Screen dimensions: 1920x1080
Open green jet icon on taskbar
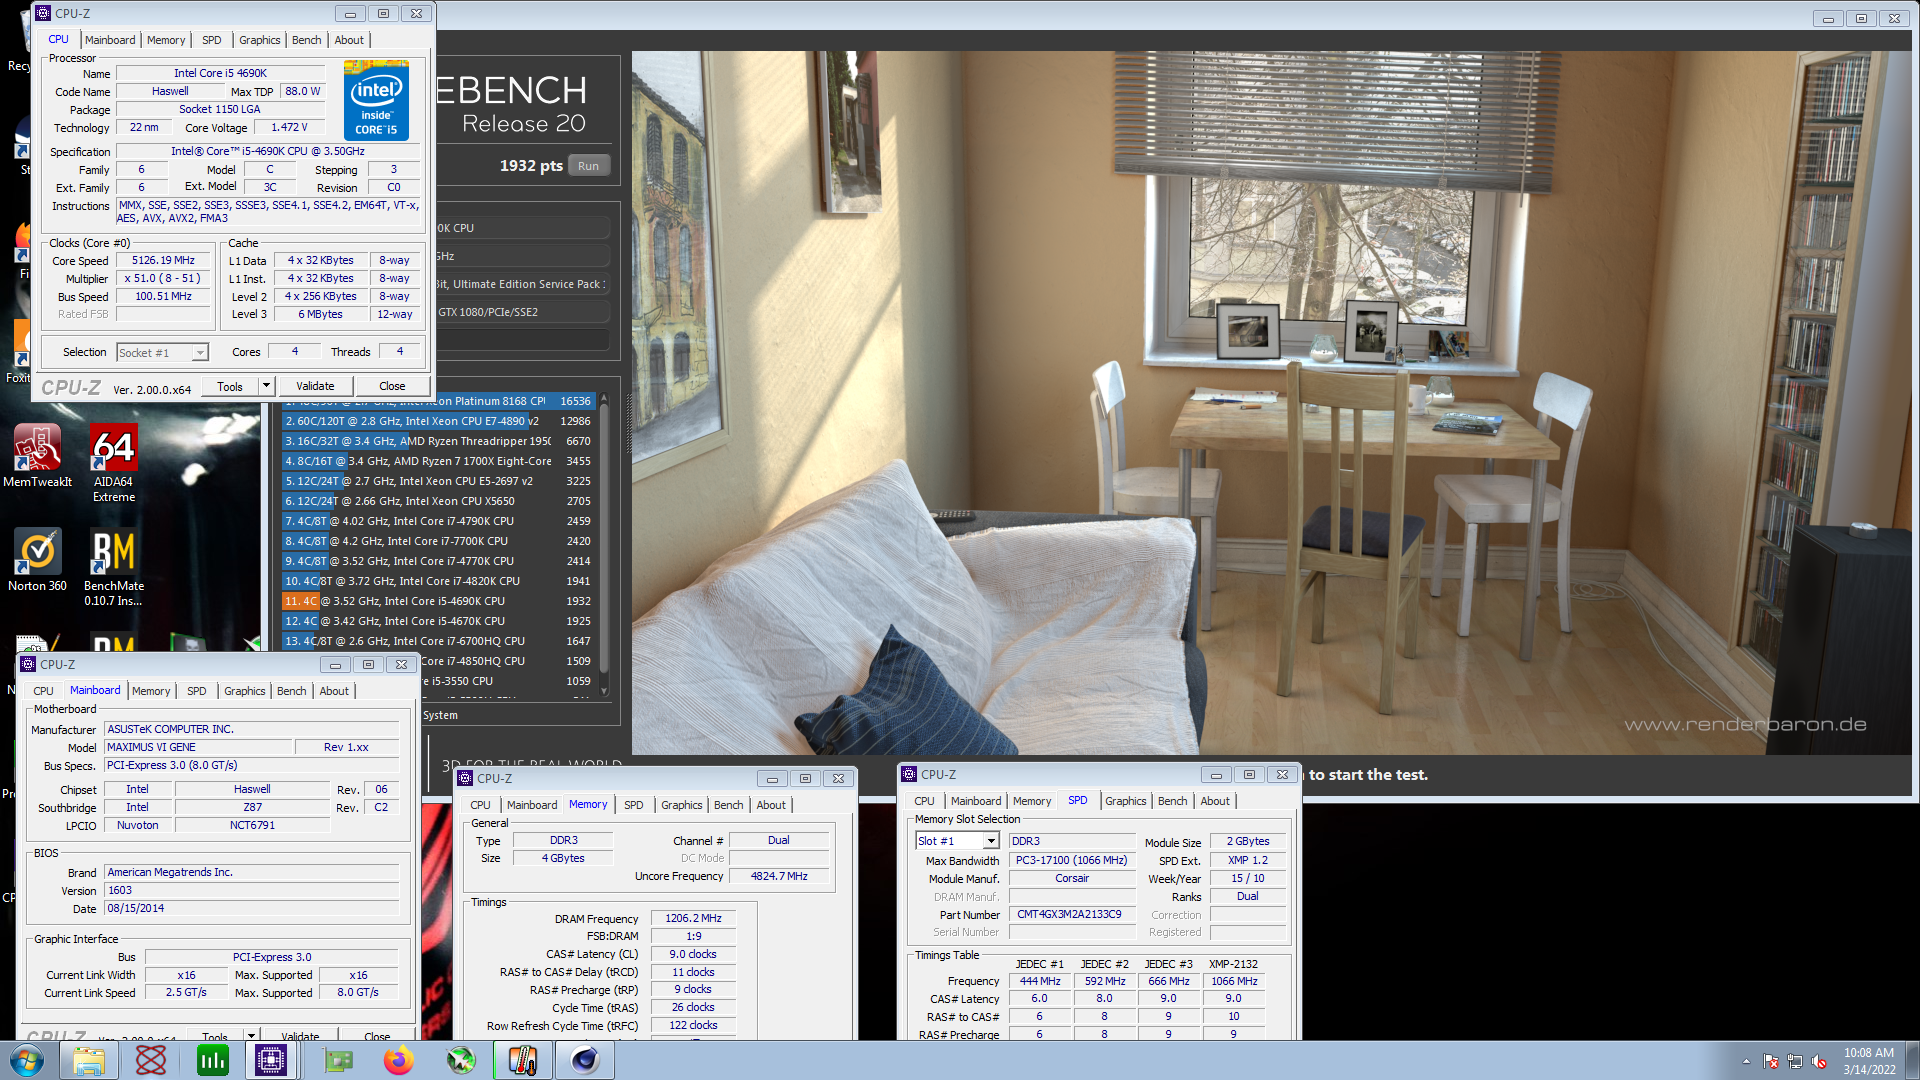click(x=461, y=1060)
